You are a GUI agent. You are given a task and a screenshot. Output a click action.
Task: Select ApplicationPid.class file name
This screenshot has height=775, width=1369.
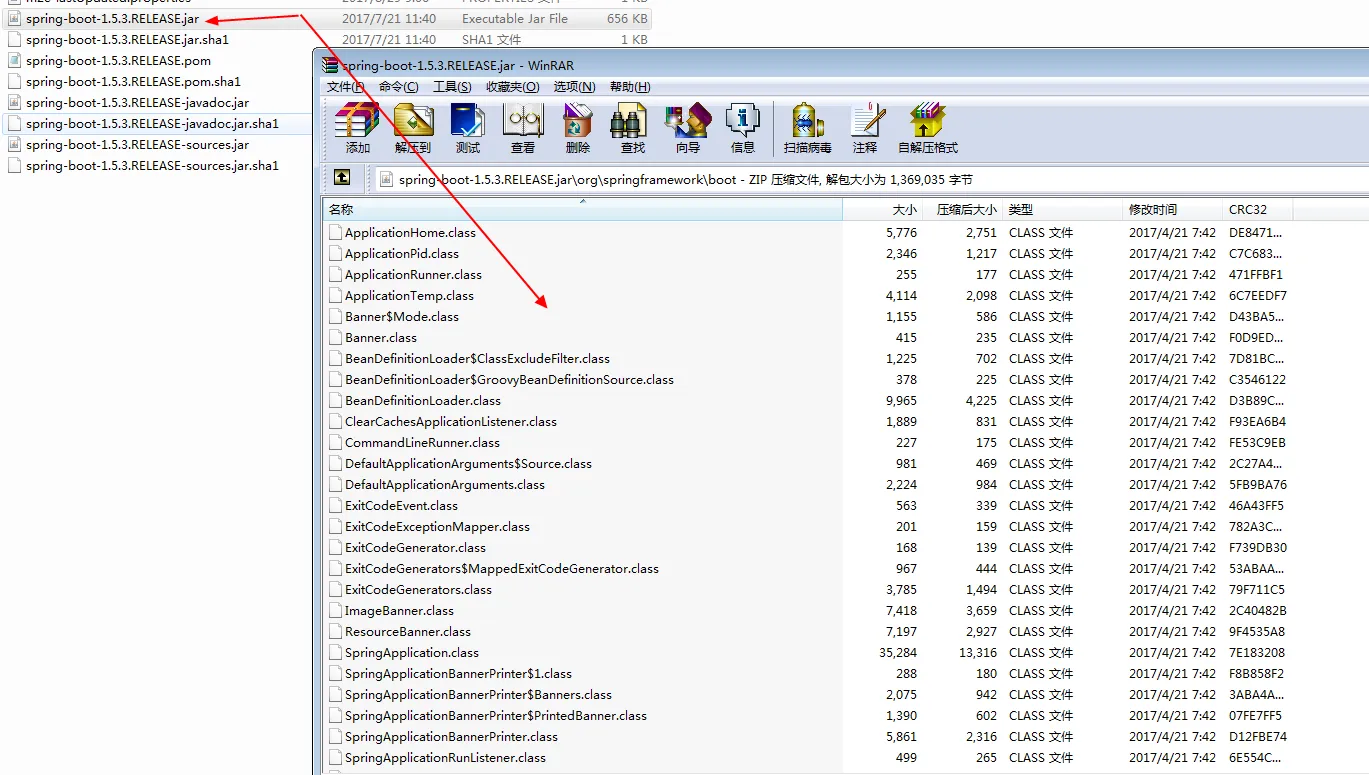[402, 254]
